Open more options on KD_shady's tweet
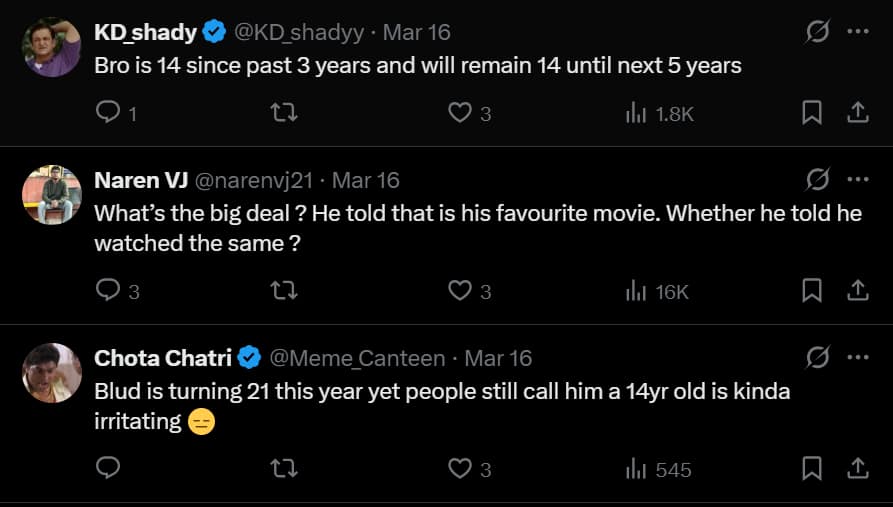893x507 pixels. (x=857, y=32)
